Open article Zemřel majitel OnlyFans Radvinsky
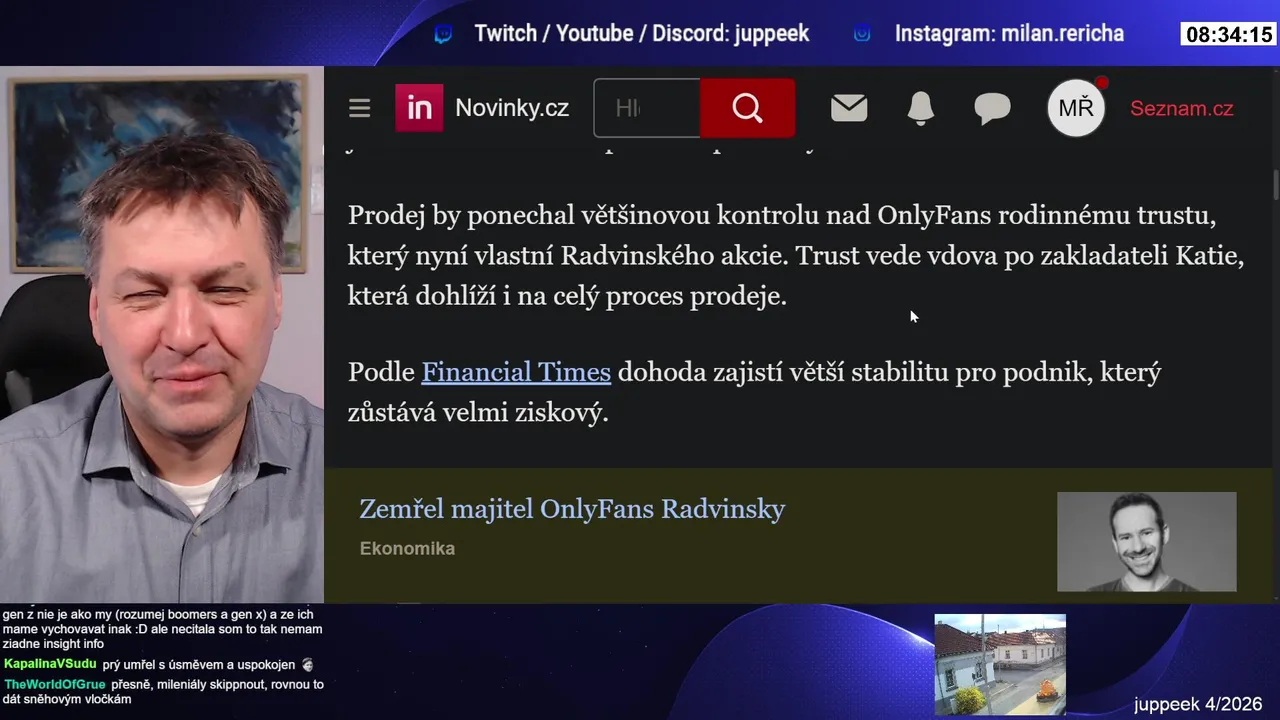Image resolution: width=1280 pixels, height=720 pixels. (x=572, y=509)
